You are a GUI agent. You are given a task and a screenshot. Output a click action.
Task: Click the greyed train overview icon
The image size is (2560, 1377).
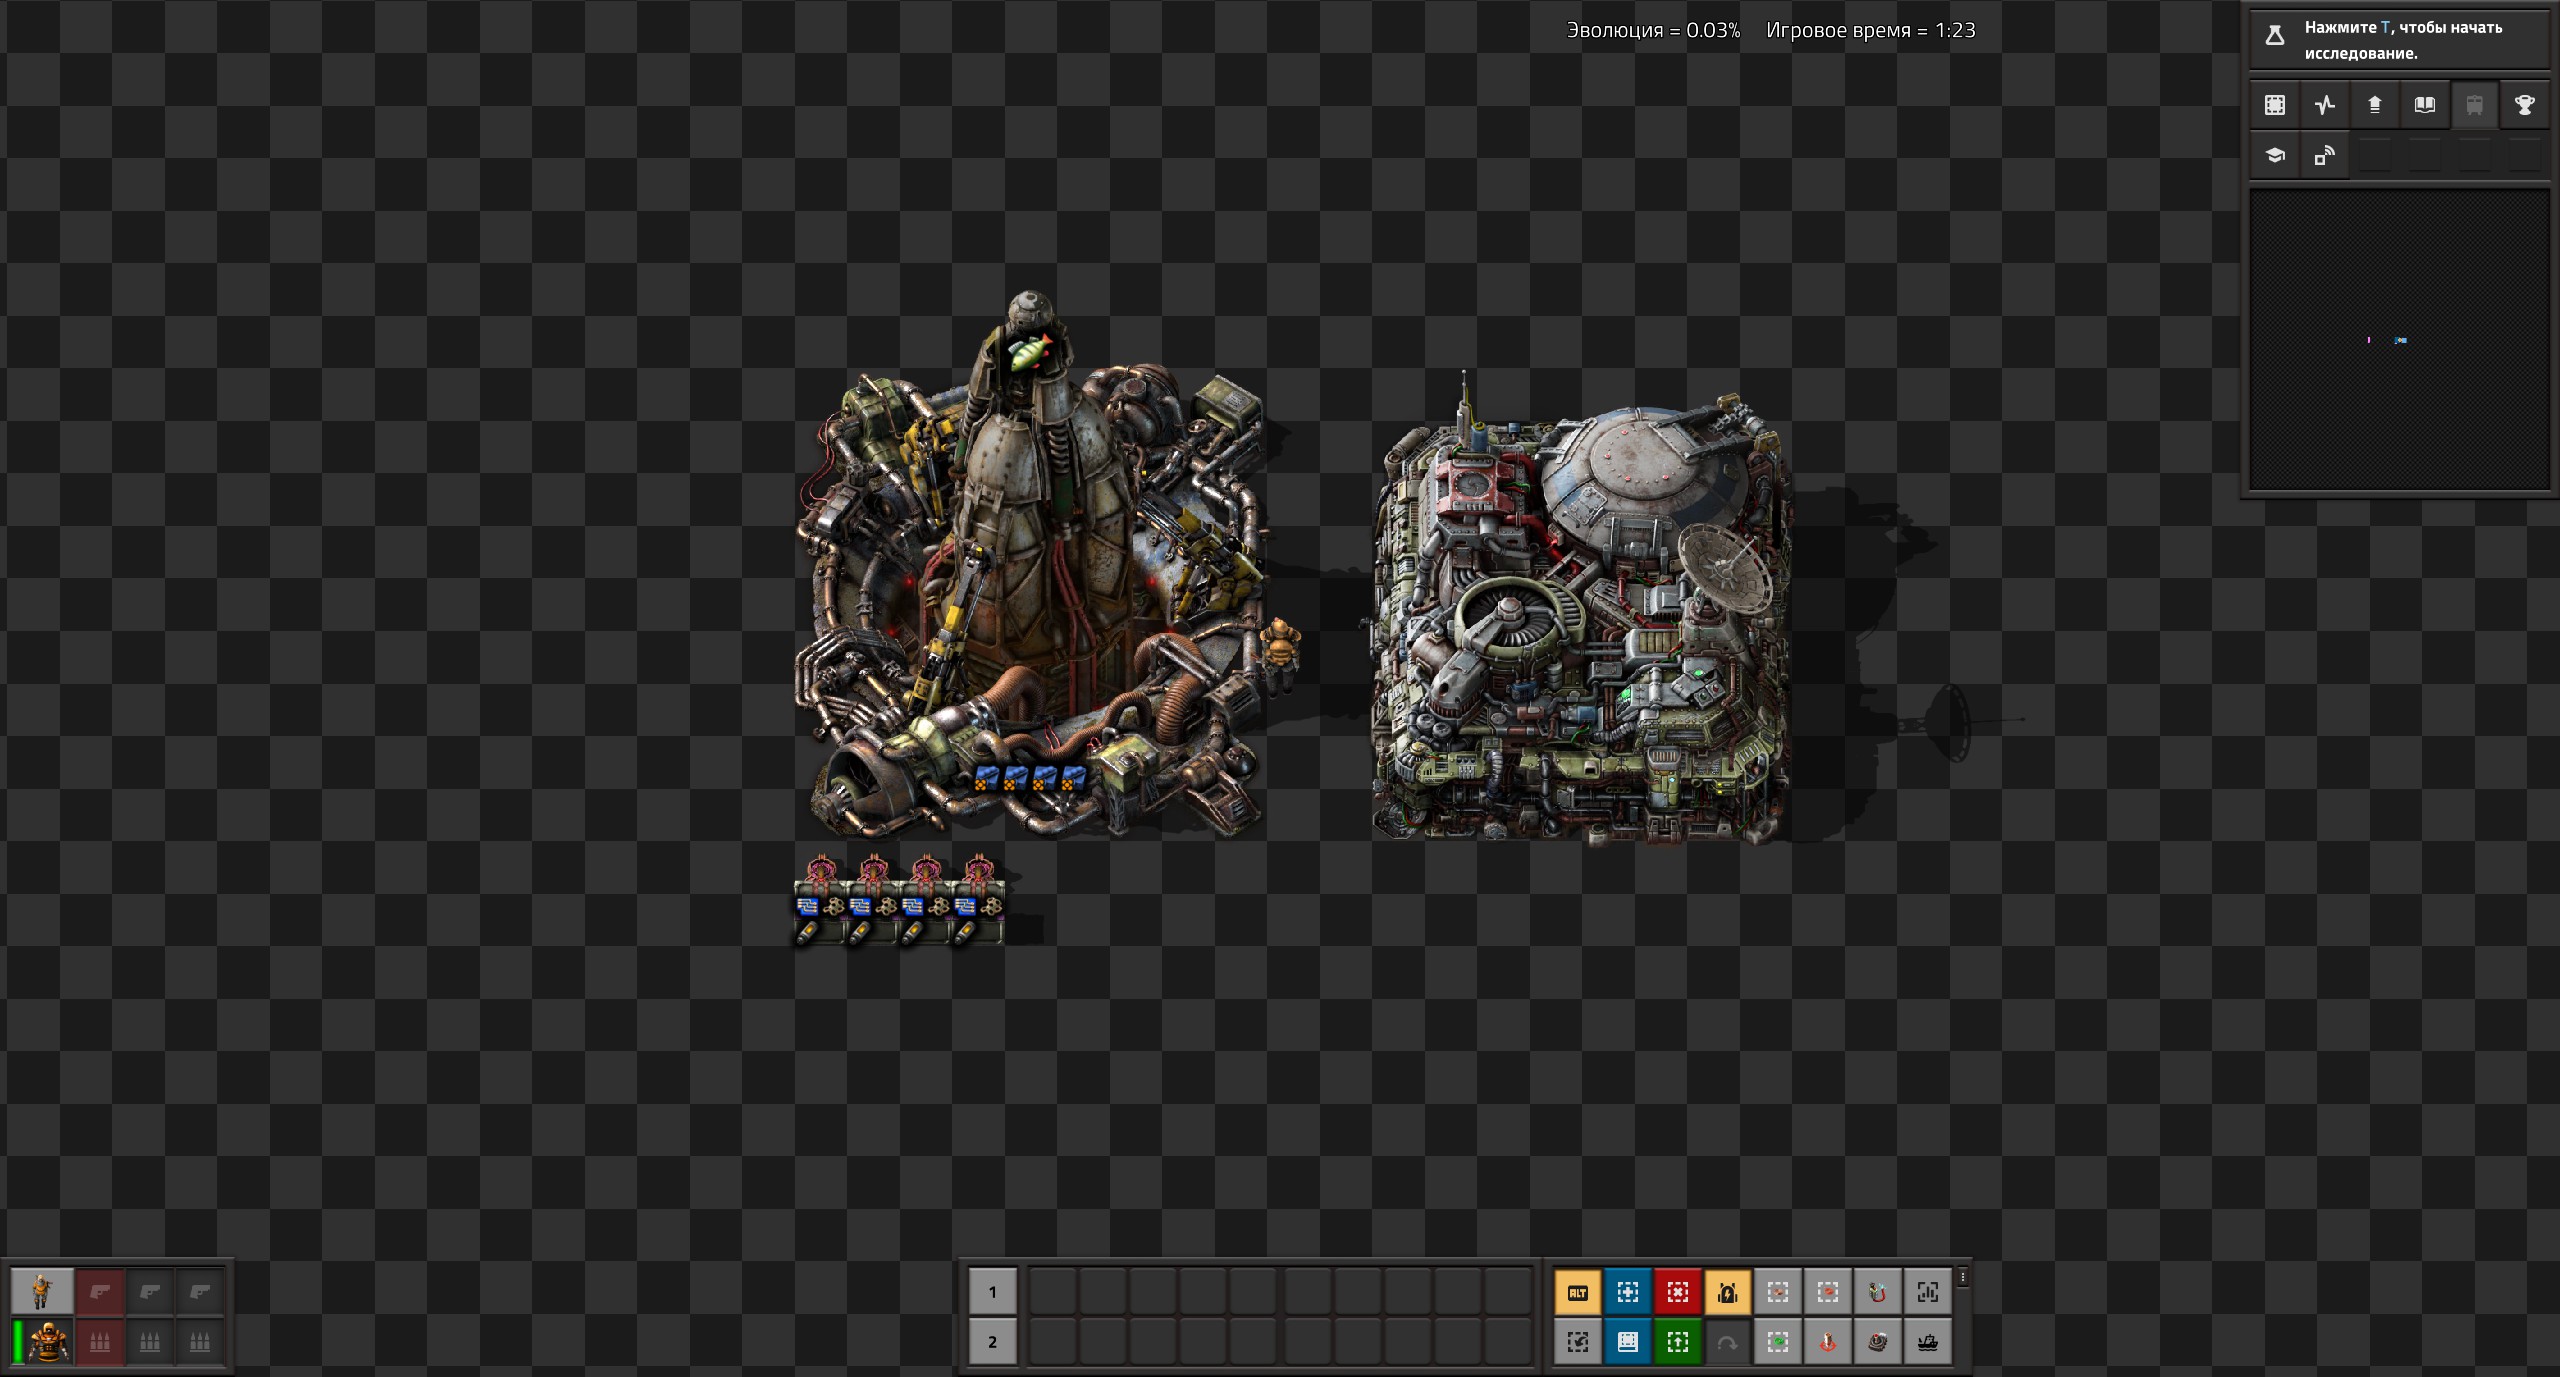2475,105
